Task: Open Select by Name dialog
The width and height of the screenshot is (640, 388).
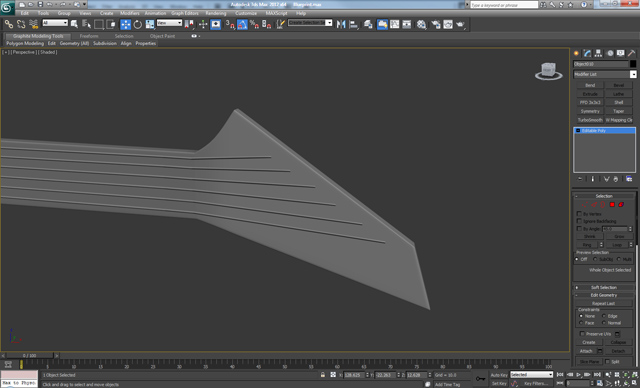Action: [x=86, y=24]
